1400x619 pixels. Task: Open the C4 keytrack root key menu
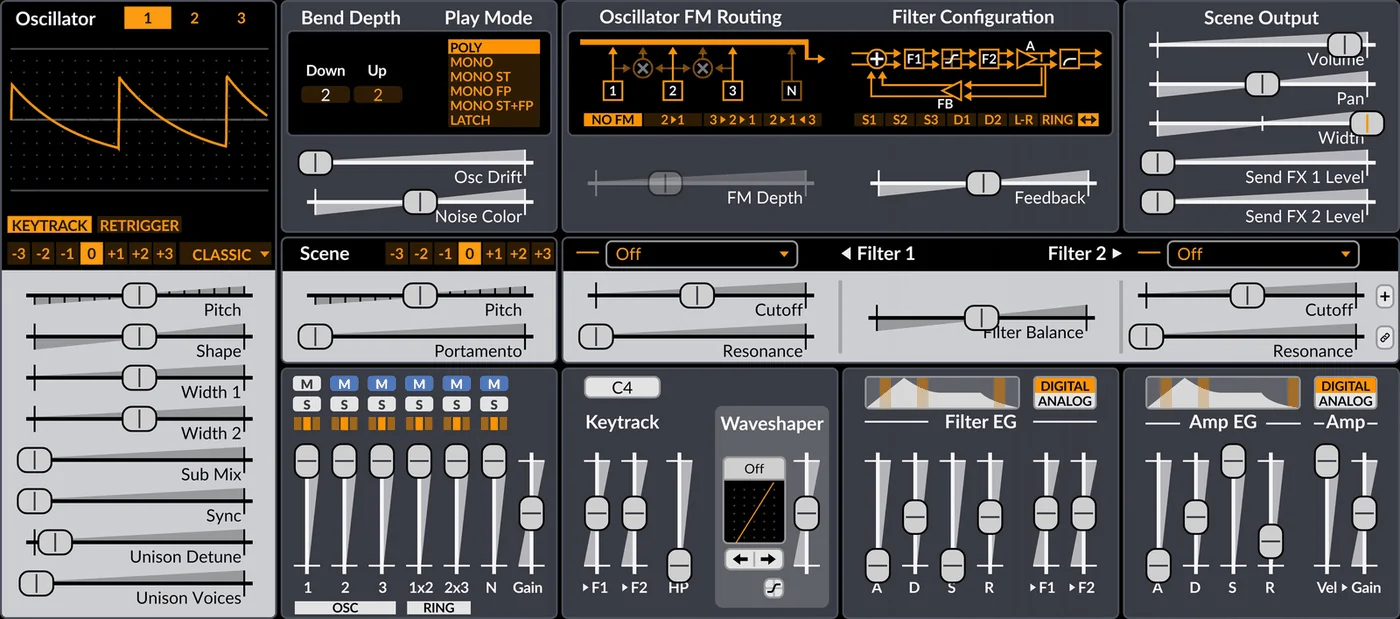coord(622,386)
